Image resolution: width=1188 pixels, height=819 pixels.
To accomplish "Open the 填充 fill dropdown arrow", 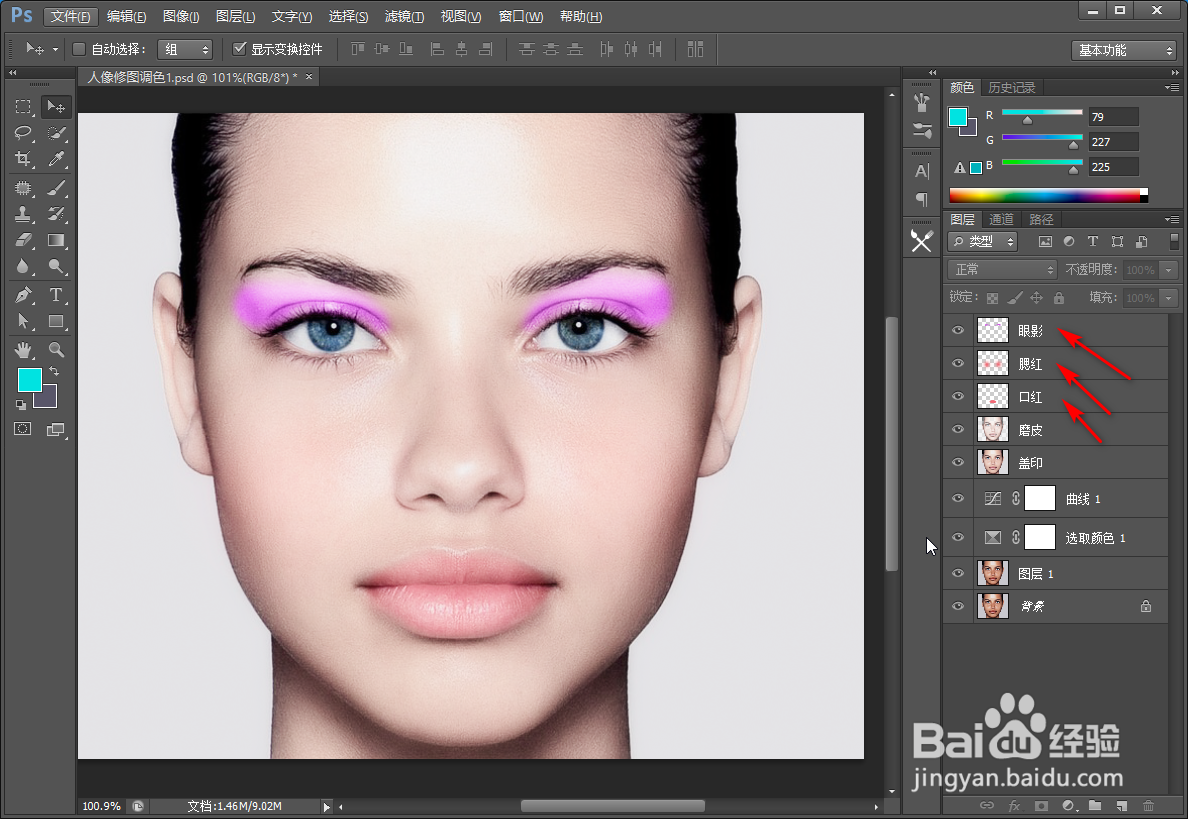I will click(1169, 298).
